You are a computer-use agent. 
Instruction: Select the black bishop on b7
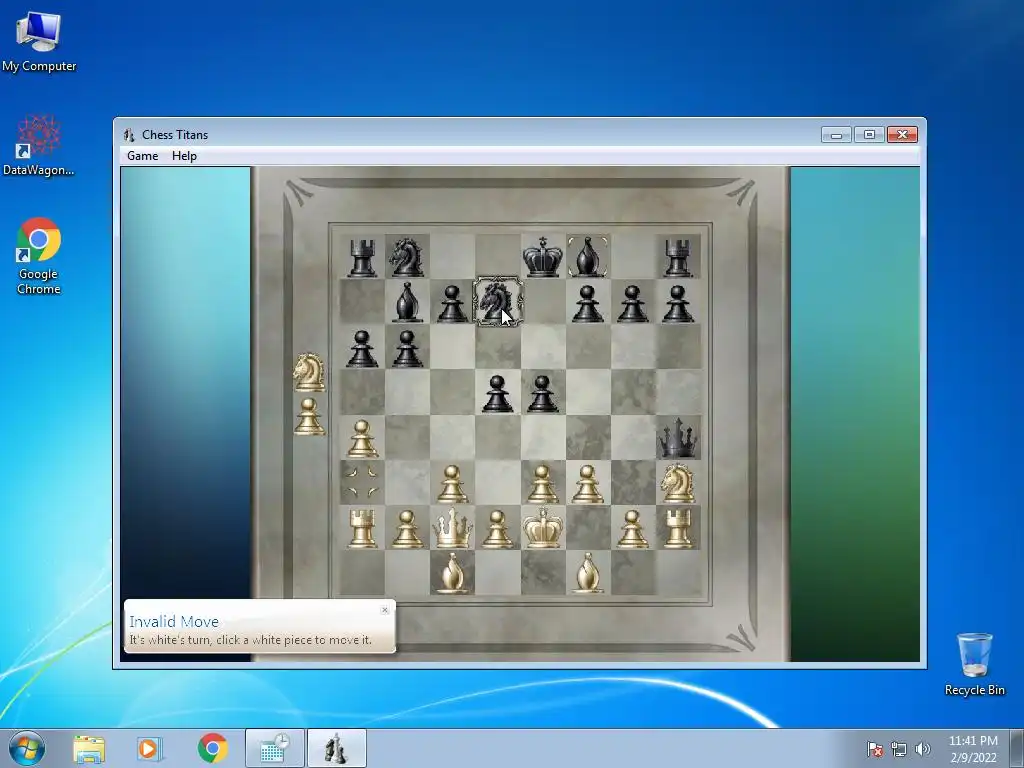click(407, 302)
